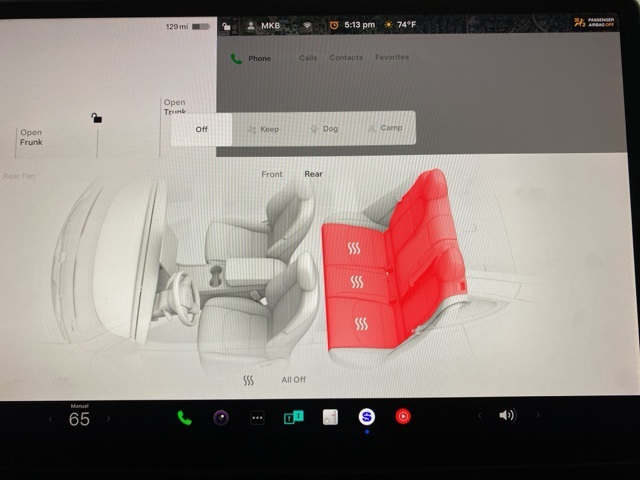This screenshot has width=640, height=480.
Task: Open the dashcam camera app icon
Action: pyautogui.click(x=221, y=417)
